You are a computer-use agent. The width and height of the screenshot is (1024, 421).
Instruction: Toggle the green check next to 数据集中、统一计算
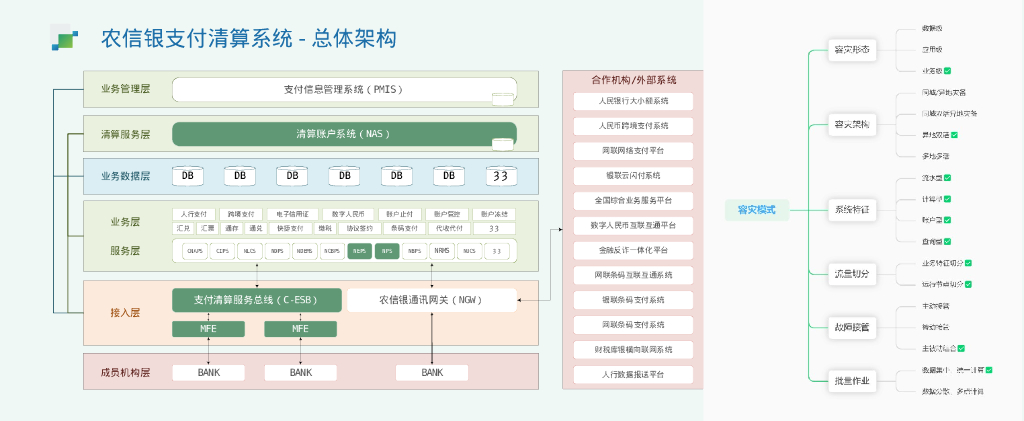[x=989, y=370]
